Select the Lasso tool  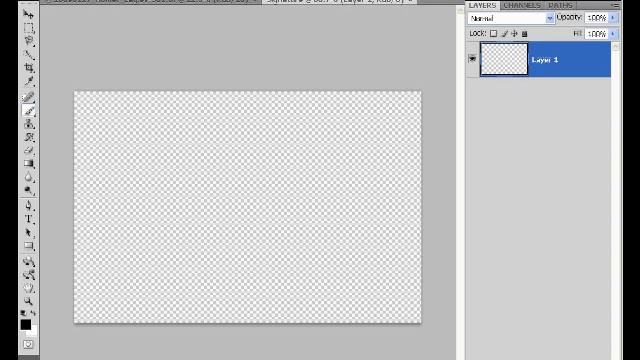[x=29, y=41]
